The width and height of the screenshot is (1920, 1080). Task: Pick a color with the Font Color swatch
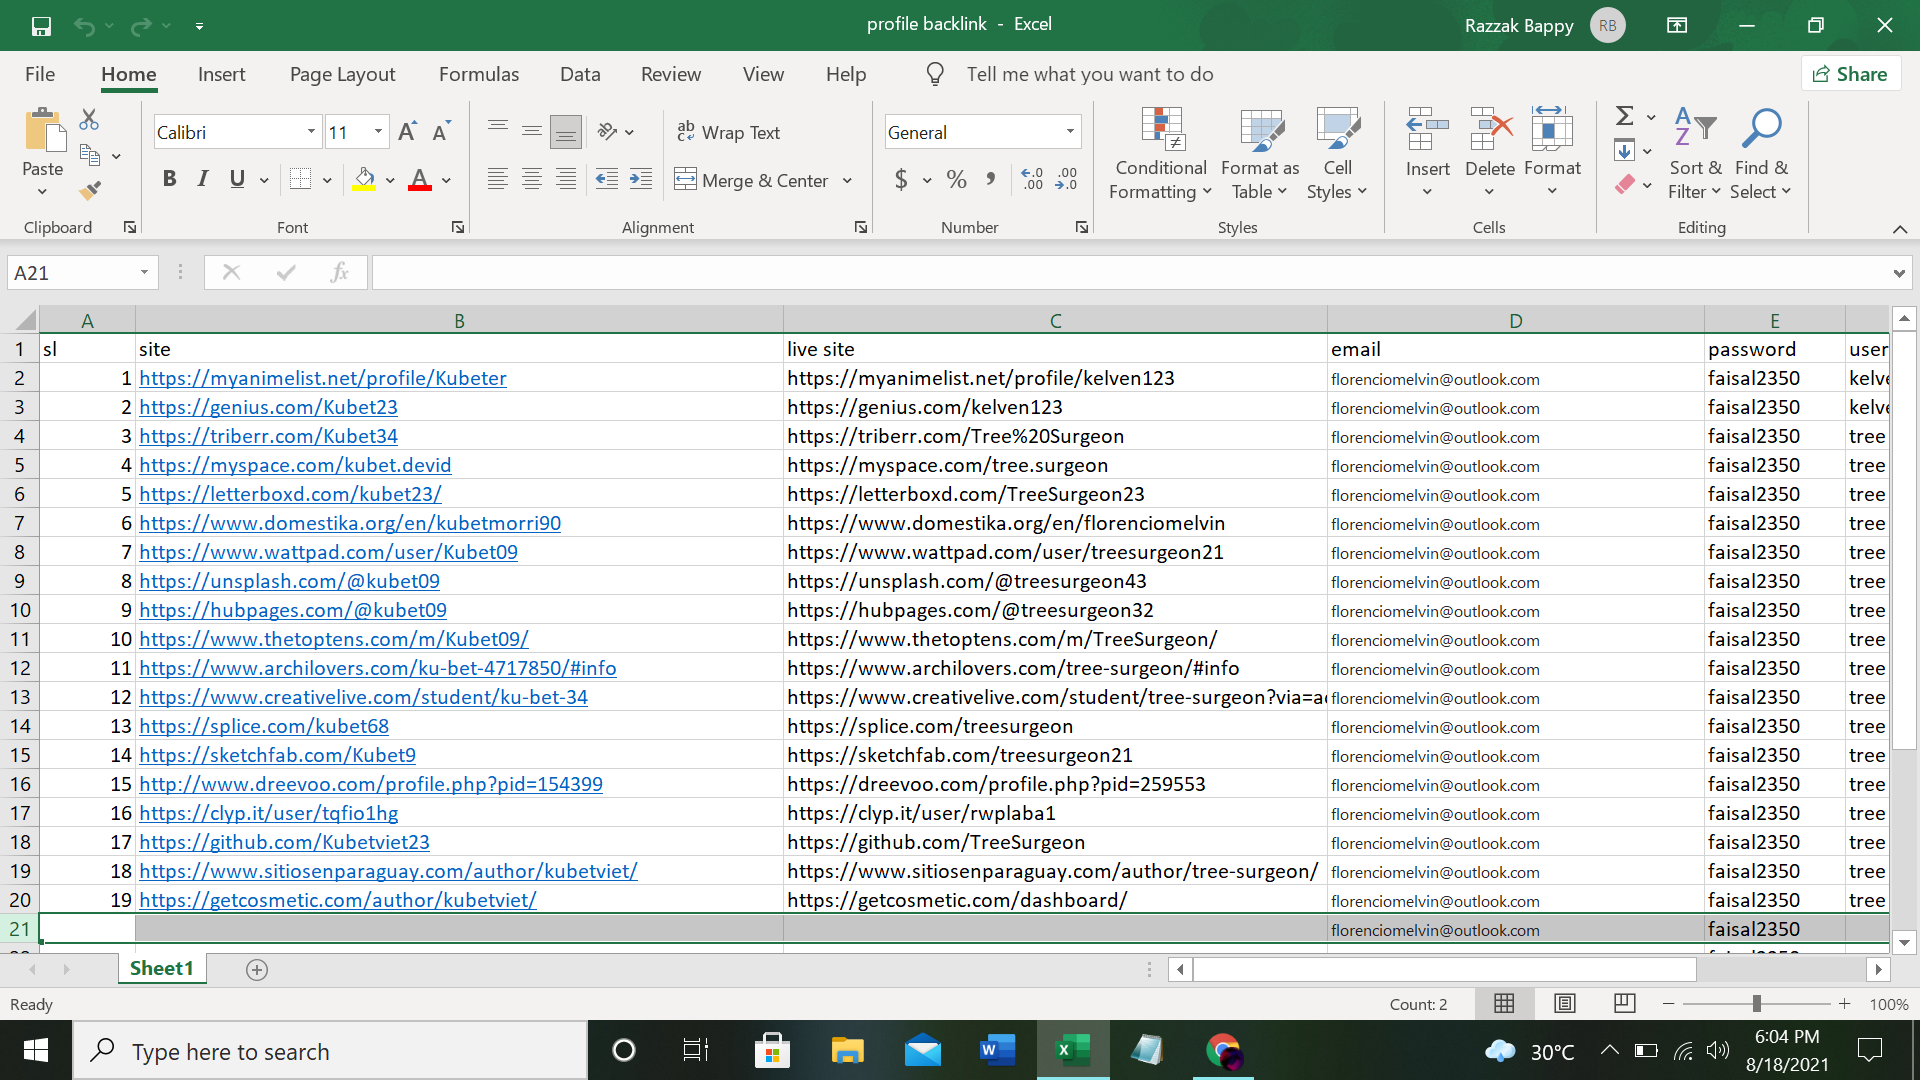coord(419,180)
